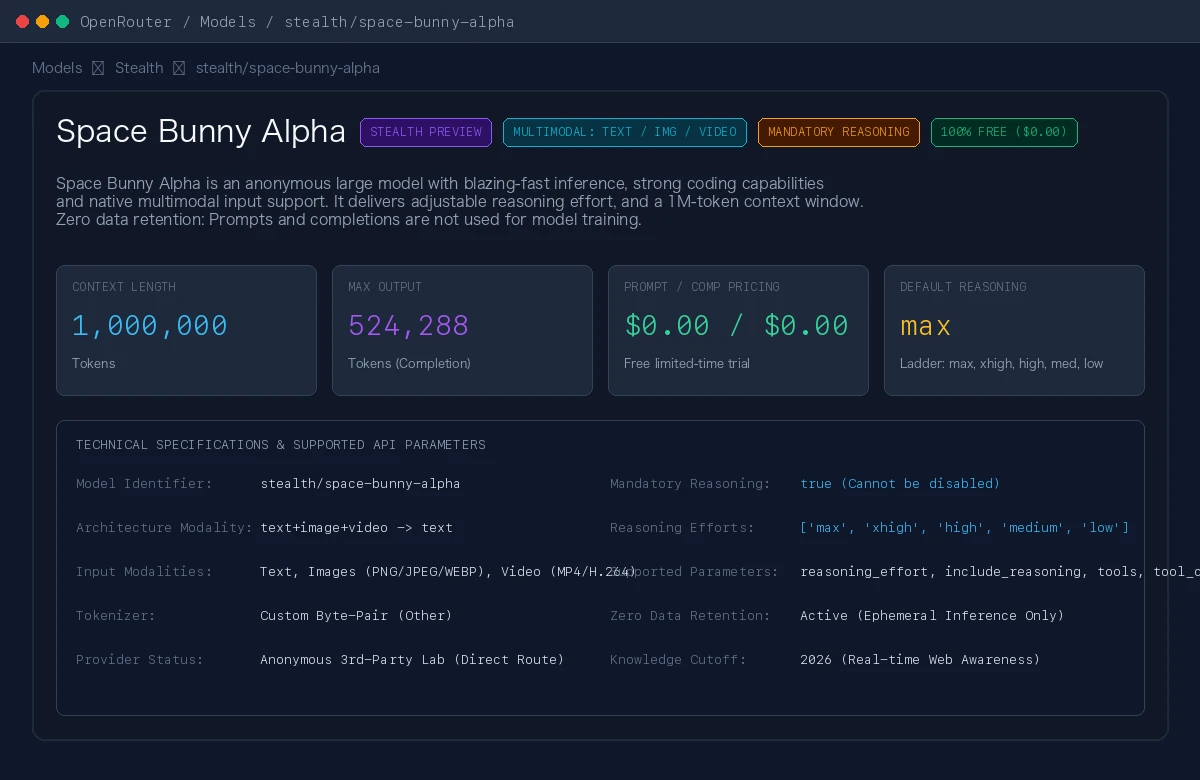Select the $0.00 / $0.00 pricing value

click(x=737, y=325)
